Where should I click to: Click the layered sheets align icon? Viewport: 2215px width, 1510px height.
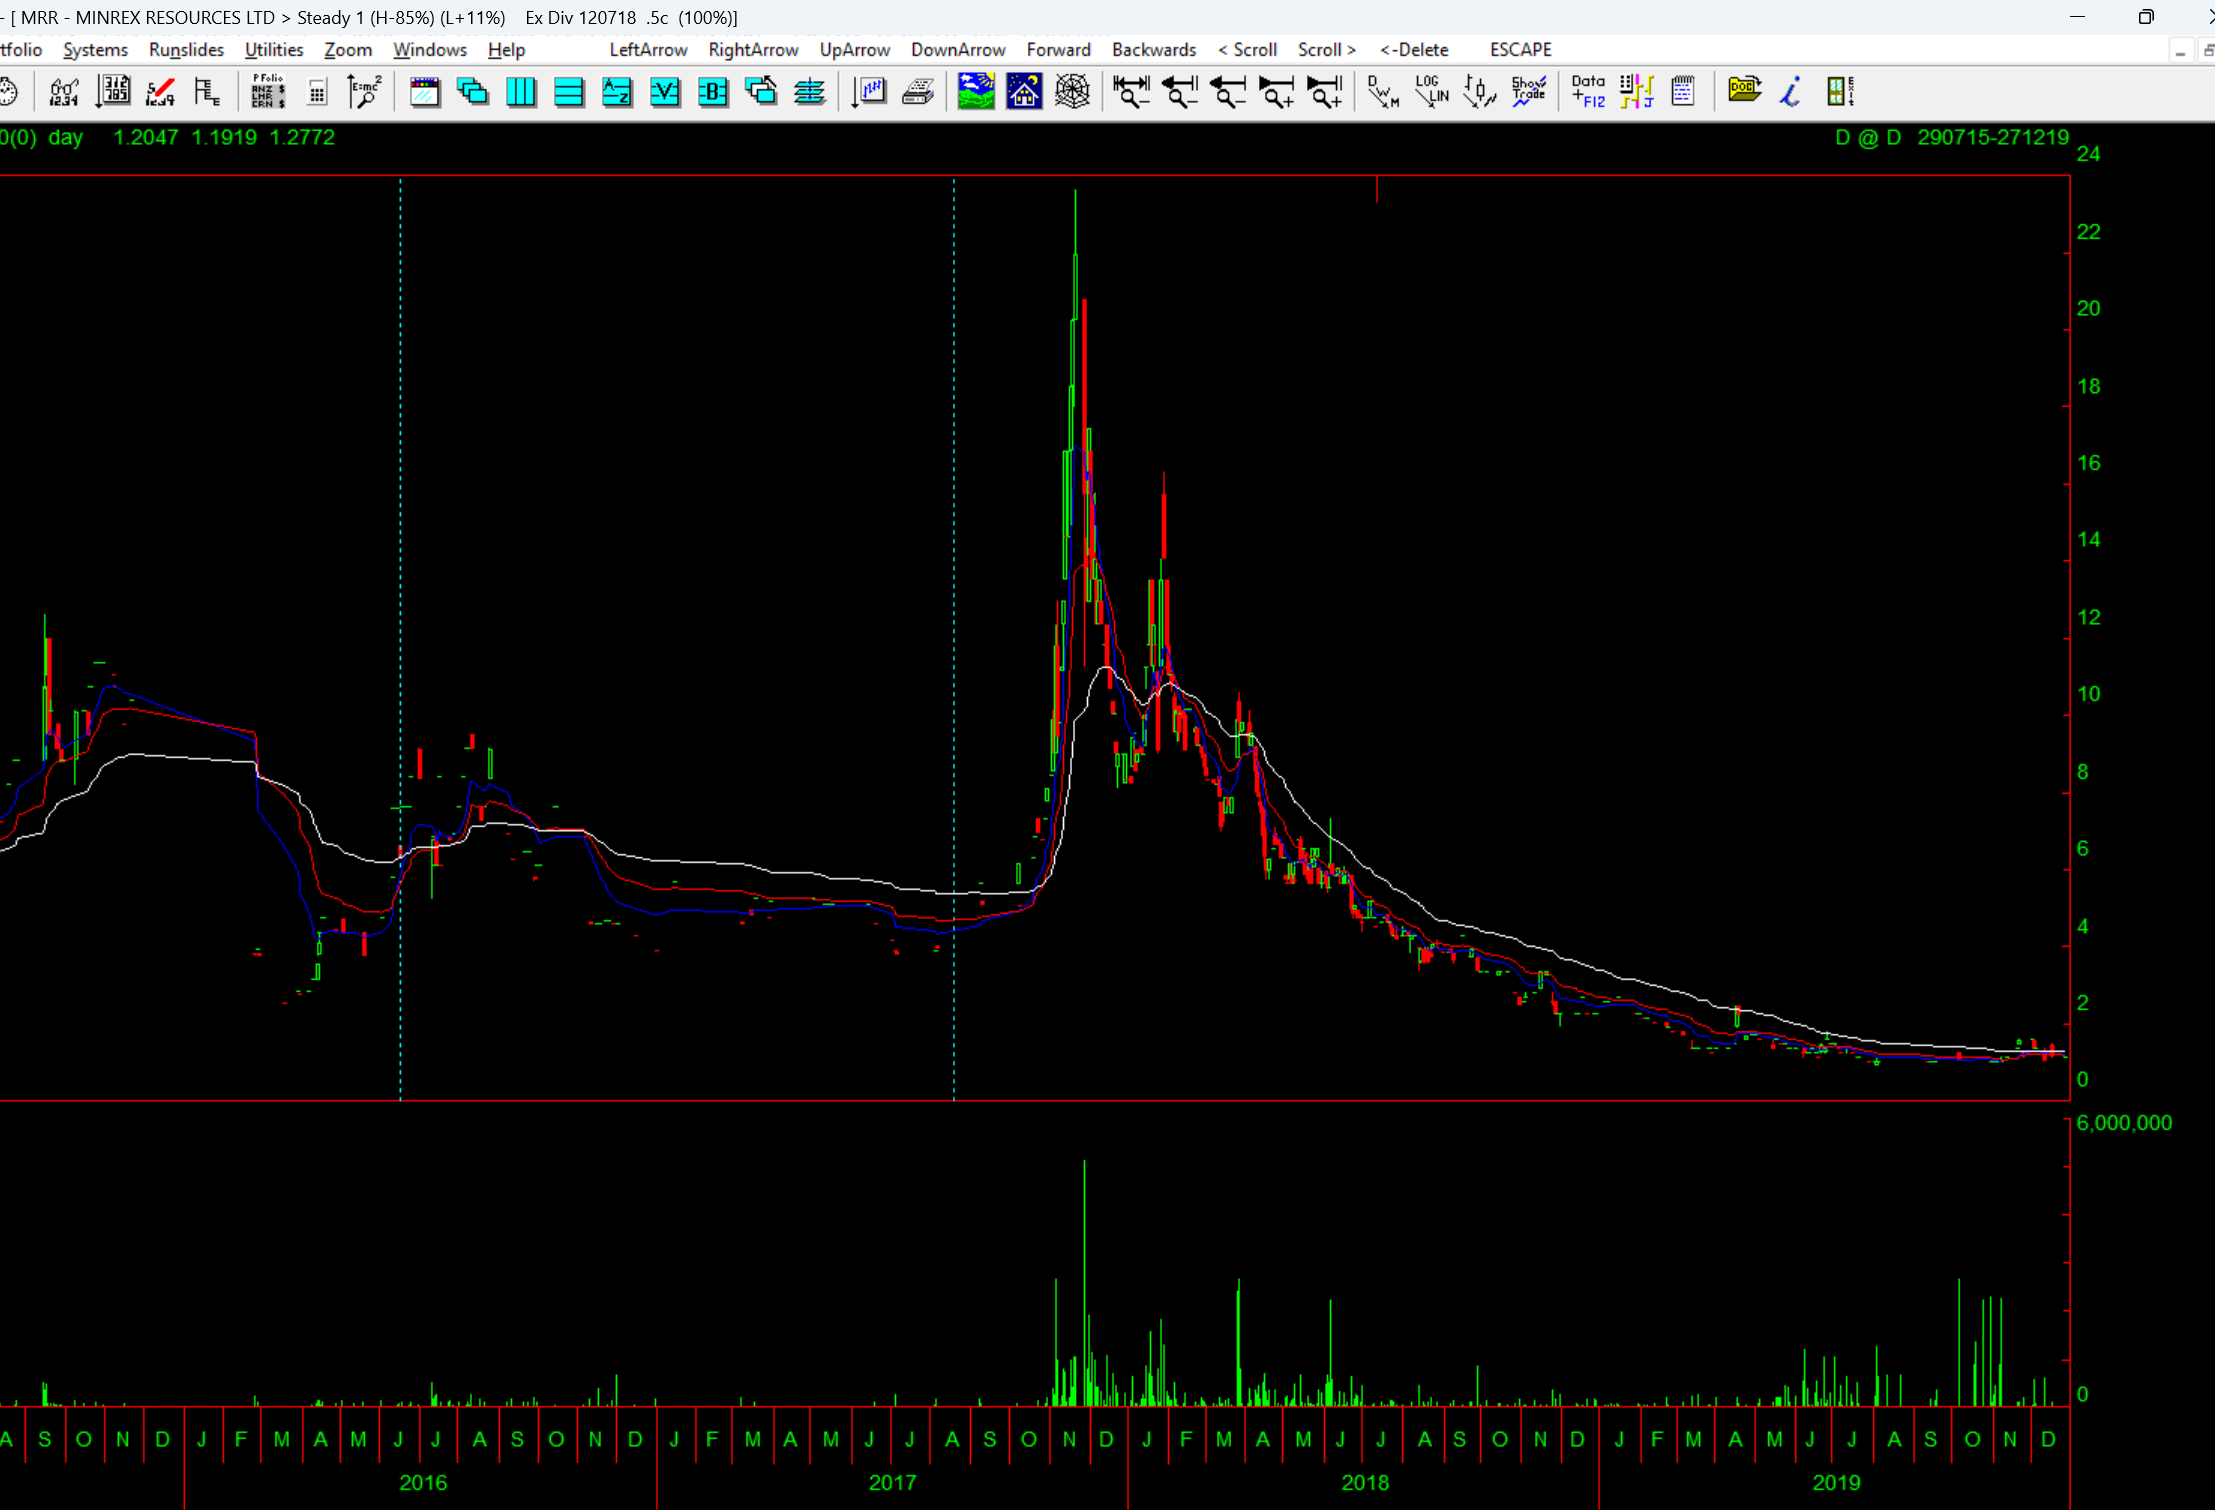tap(809, 92)
